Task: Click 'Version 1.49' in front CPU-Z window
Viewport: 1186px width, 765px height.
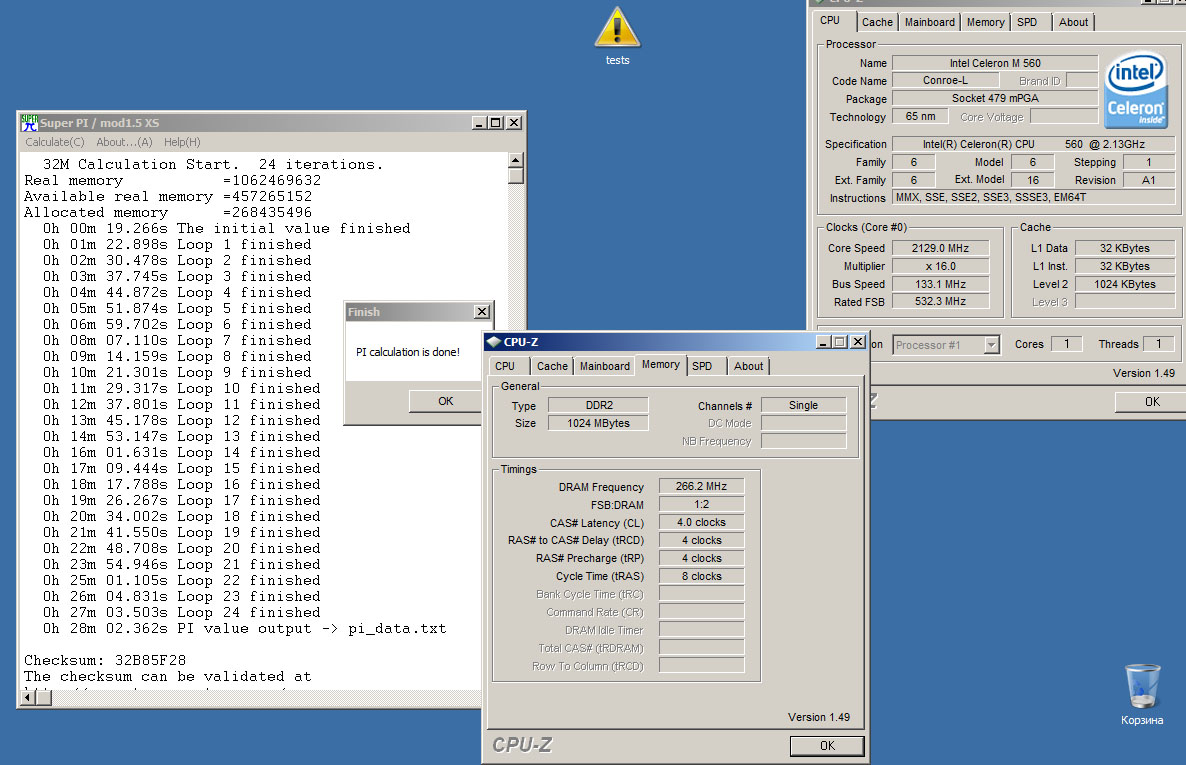Action: (818, 717)
